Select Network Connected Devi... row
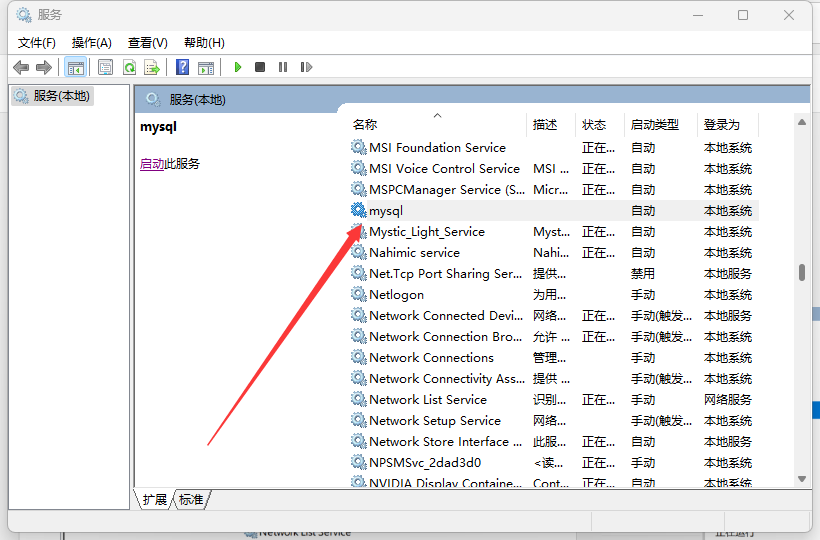The width and height of the screenshot is (820, 540). [x=553, y=316]
